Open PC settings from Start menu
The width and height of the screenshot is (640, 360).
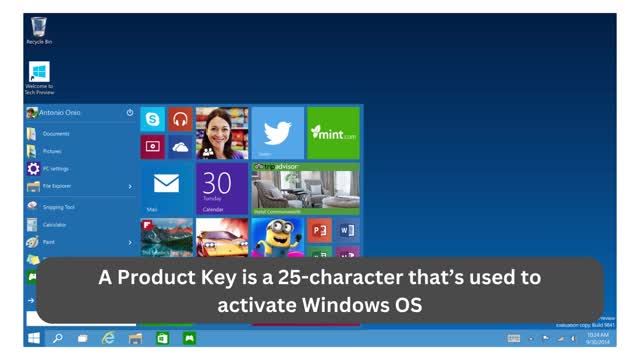(47, 169)
